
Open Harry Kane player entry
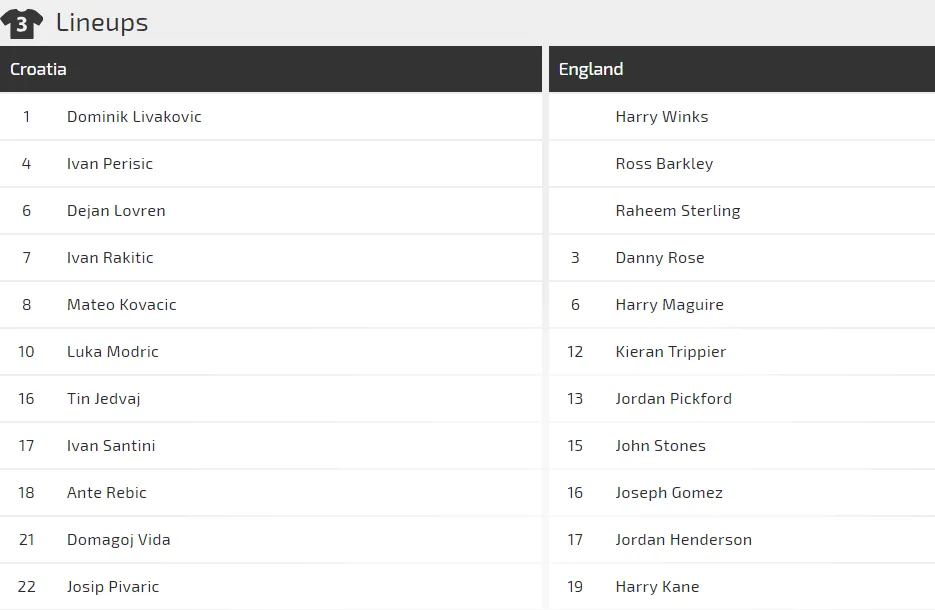(x=657, y=587)
